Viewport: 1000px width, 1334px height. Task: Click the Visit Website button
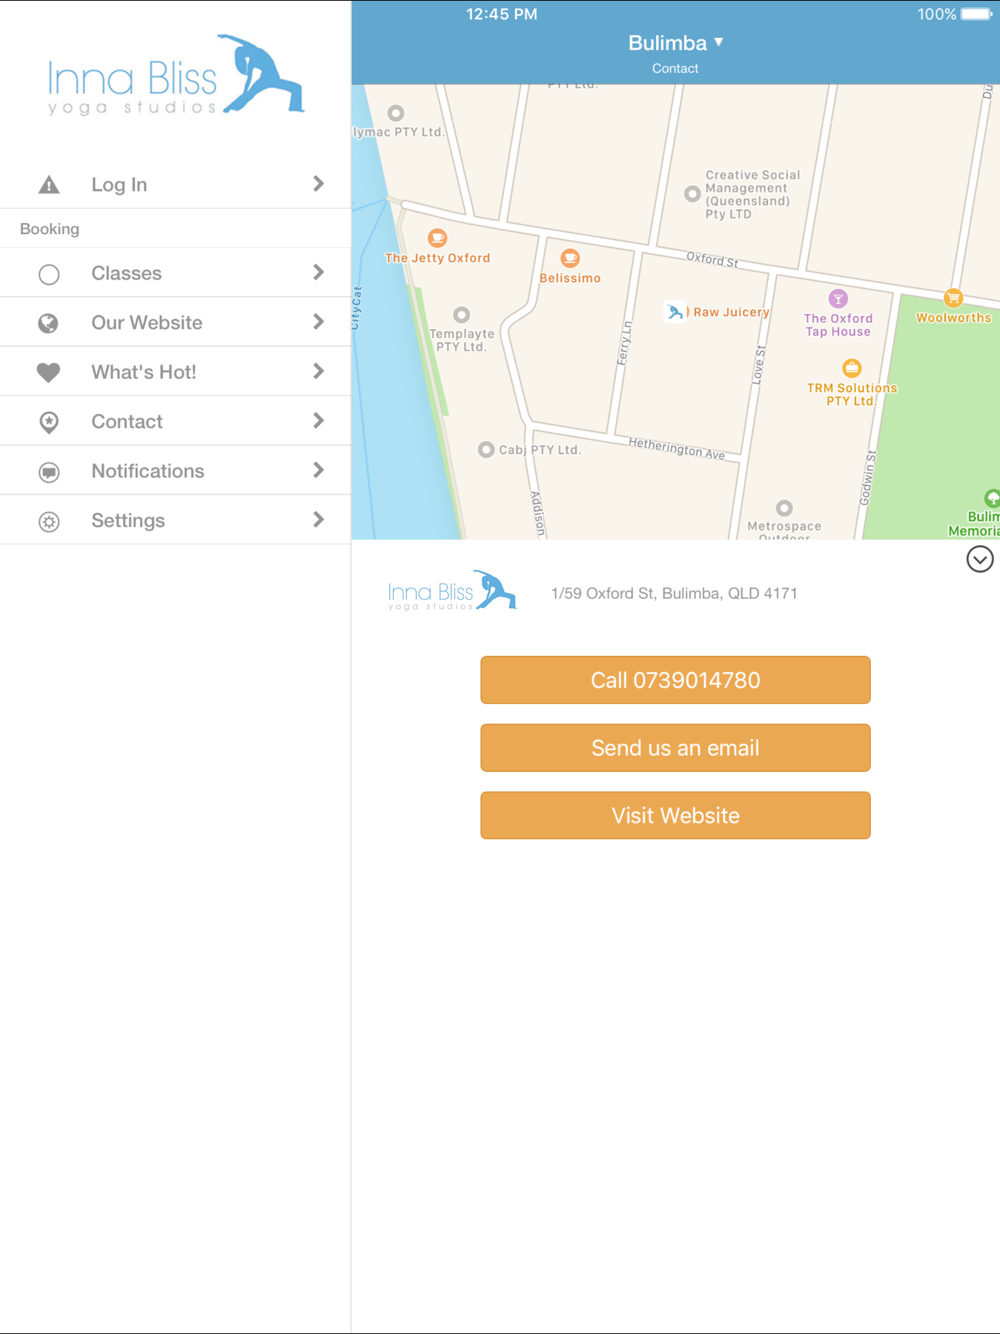(x=675, y=816)
